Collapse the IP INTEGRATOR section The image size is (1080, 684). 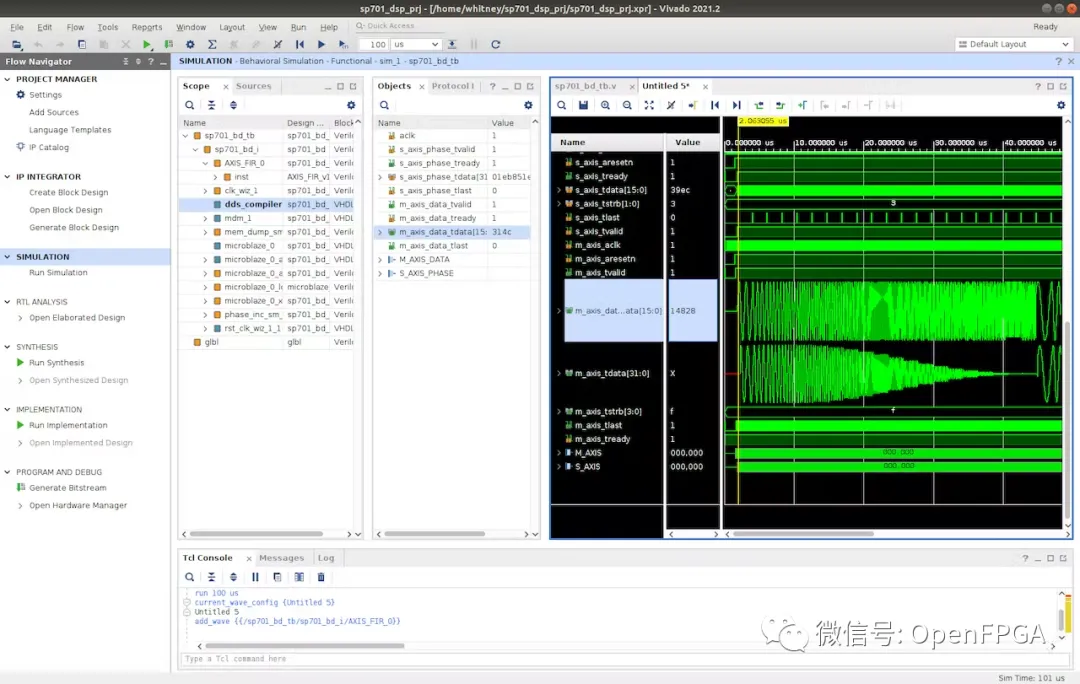[x=8, y=177]
